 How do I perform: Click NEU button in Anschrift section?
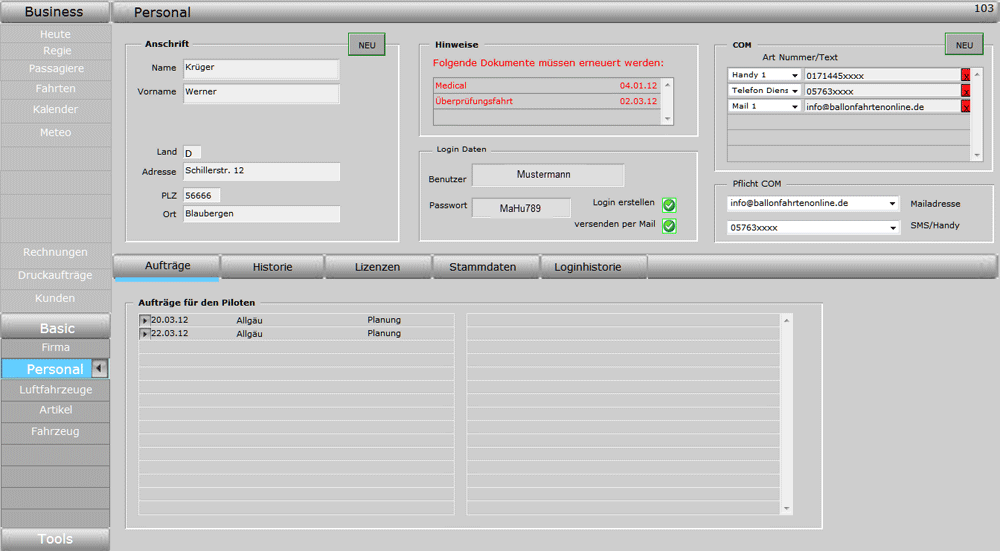(366, 45)
